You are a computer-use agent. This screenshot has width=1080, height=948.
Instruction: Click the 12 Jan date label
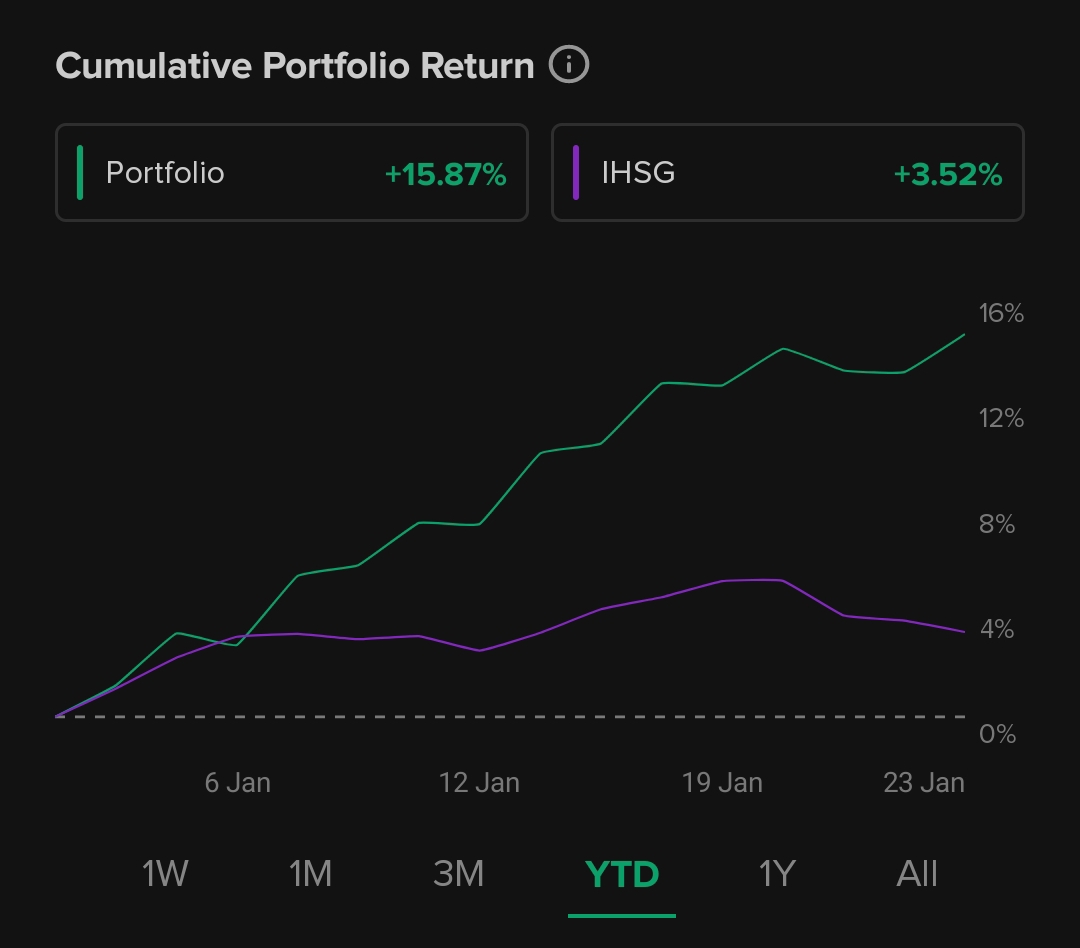[x=479, y=782]
